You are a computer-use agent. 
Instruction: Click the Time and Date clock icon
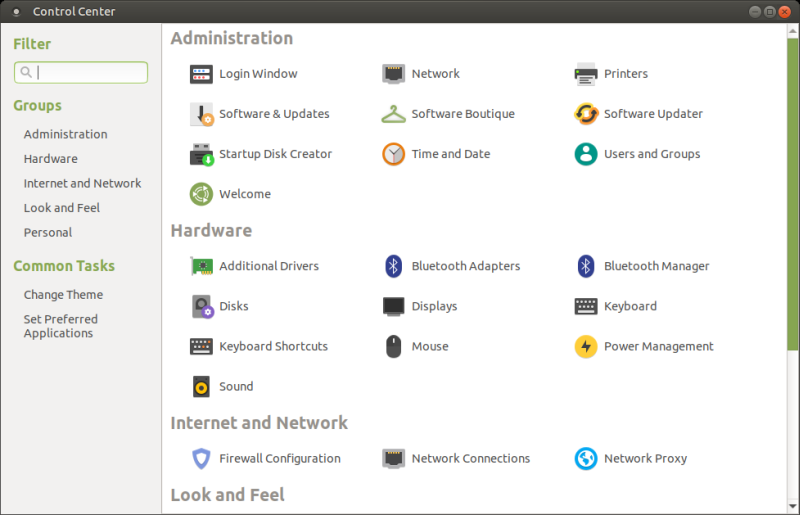click(x=394, y=154)
